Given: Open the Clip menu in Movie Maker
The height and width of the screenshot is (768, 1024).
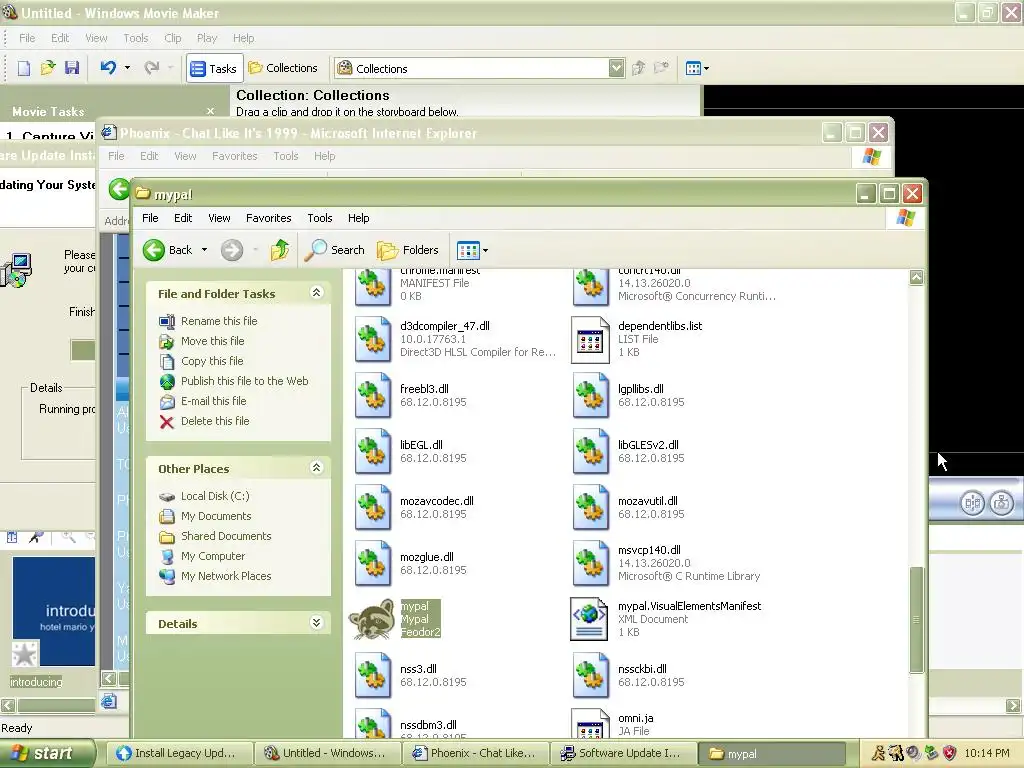Looking at the screenshot, I should (x=172, y=38).
